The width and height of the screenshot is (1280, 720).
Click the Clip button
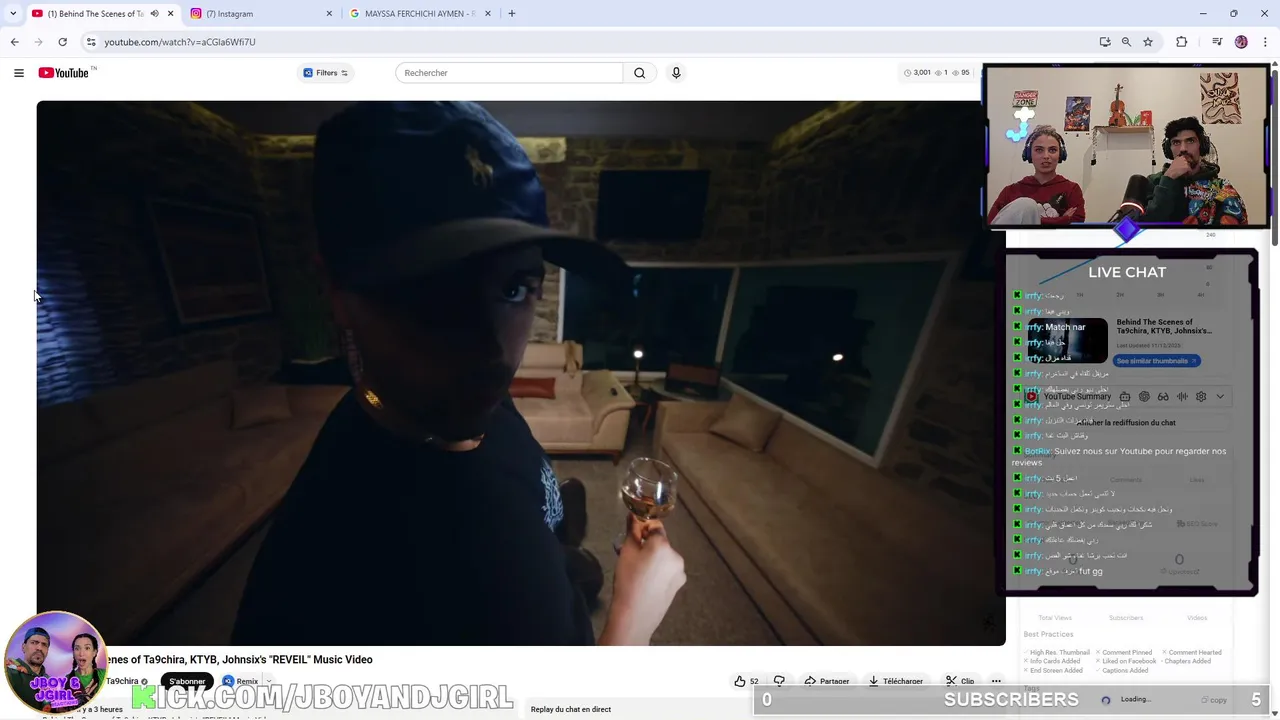coord(960,681)
